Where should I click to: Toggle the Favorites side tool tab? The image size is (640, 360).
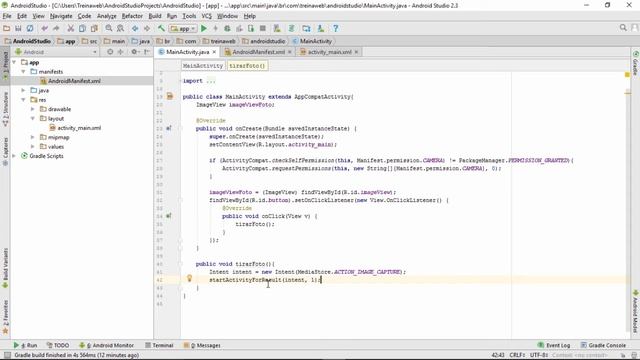point(5,317)
